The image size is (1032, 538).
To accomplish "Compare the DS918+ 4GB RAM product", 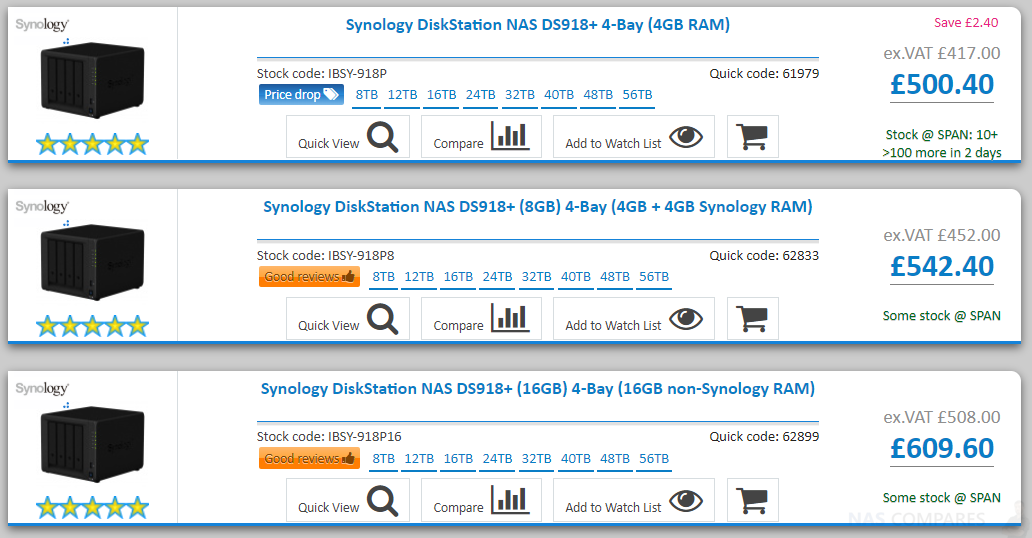I will coord(481,137).
